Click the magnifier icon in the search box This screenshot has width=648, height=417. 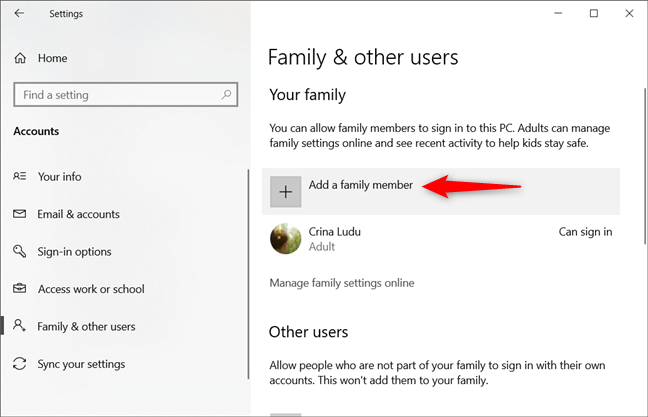click(x=225, y=95)
